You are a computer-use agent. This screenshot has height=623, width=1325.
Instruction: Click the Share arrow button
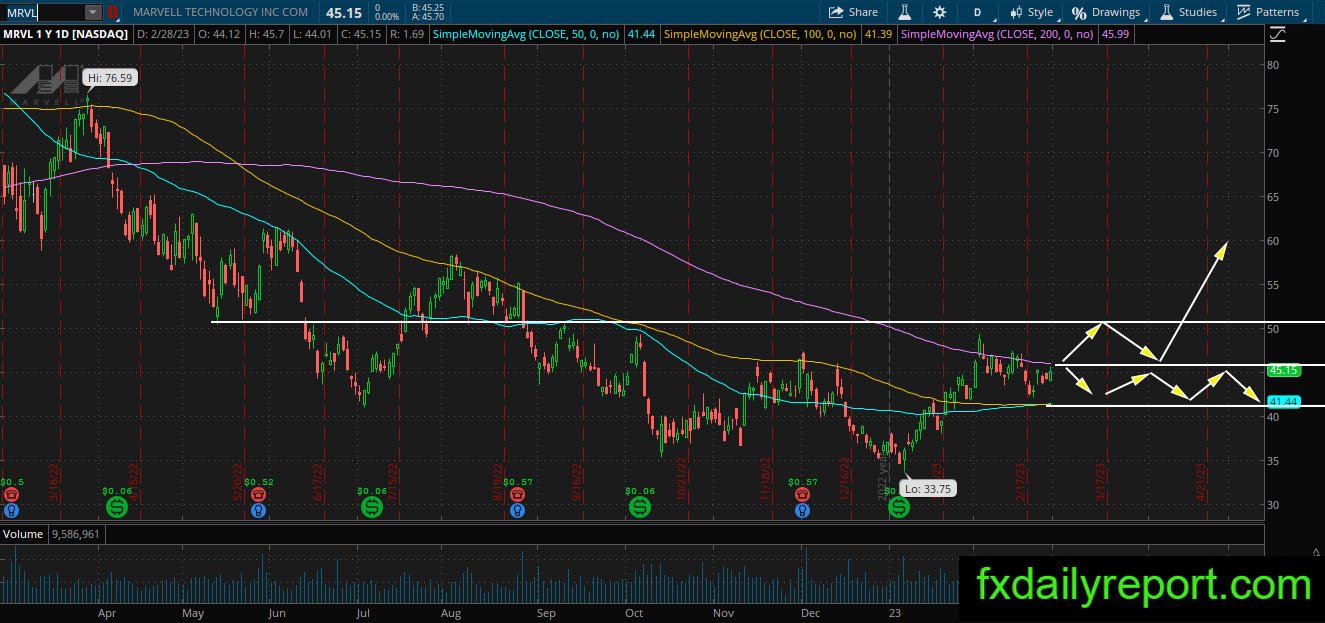tap(853, 12)
